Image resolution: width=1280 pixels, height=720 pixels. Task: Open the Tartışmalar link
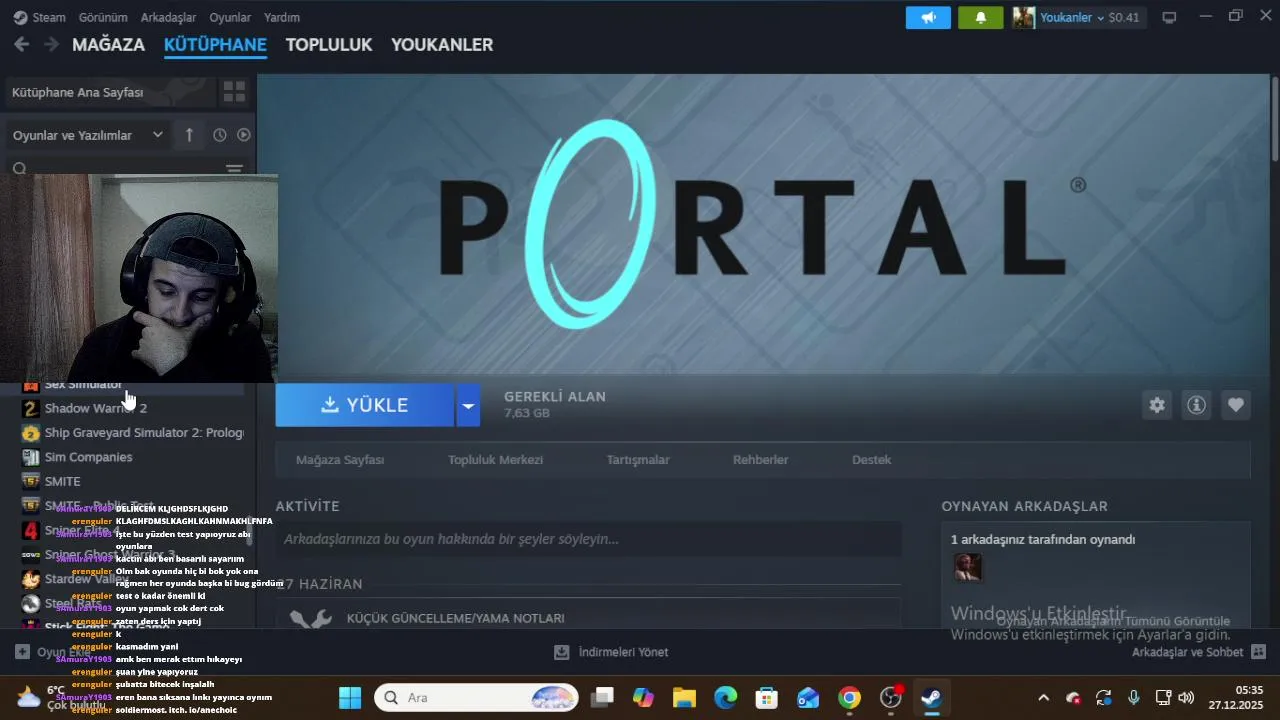[x=638, y=460]
